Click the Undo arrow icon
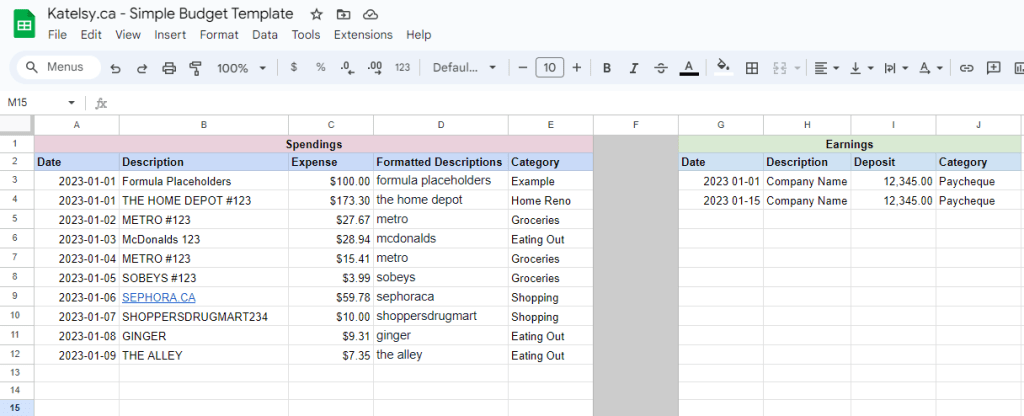Image resolution: width=1024 pixels, height=416 pixels. point(116,68)
